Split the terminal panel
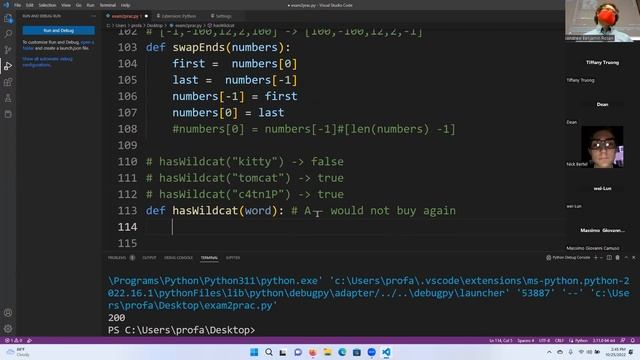Image resolution: width=640 pixels, height=360 pixels. (609, 258)
